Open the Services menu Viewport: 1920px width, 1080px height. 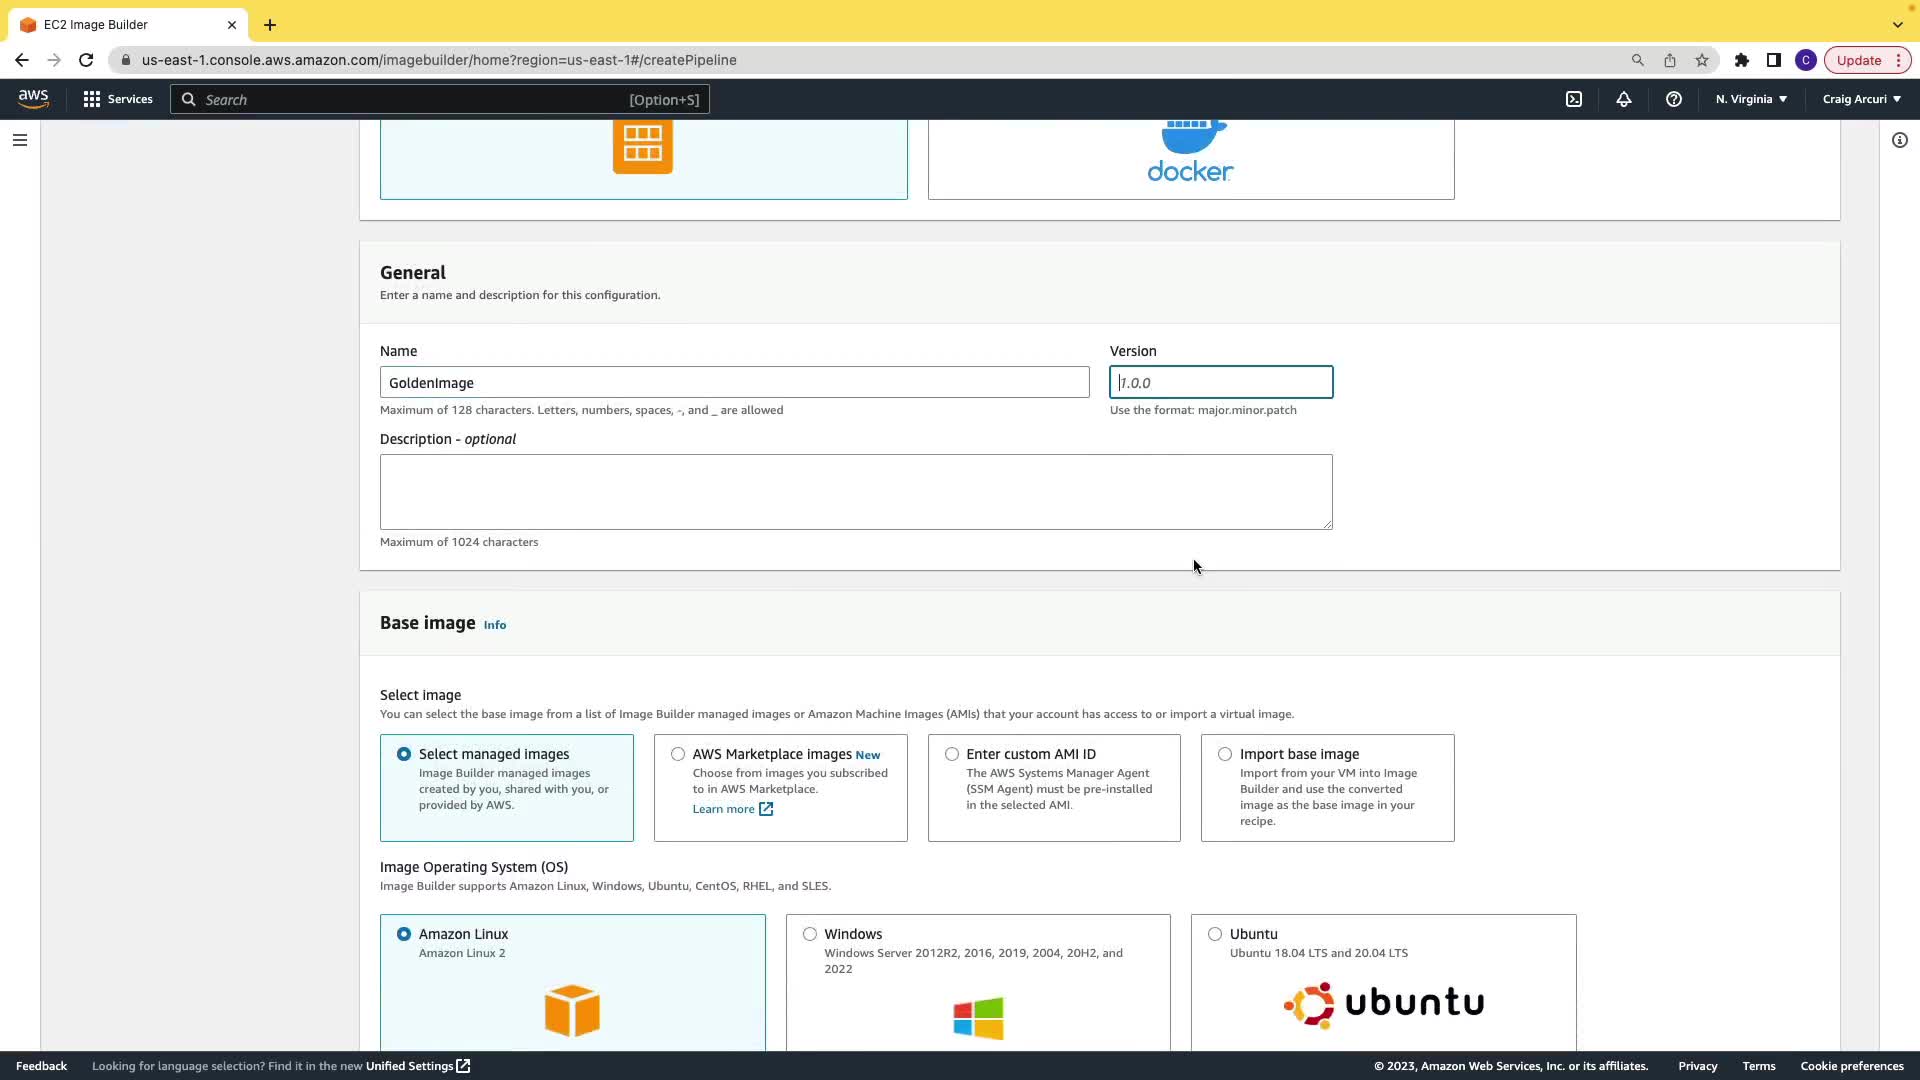118,99
